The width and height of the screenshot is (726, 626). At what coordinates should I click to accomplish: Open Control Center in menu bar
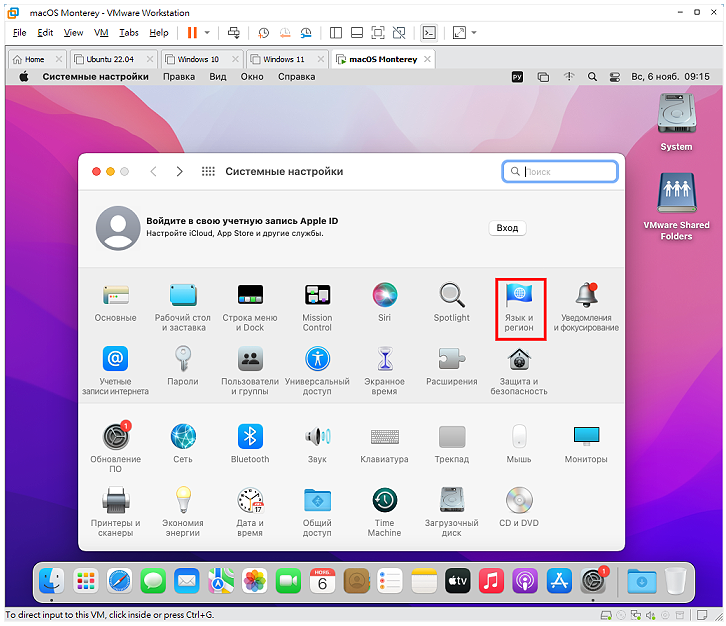(x=614, y=77)
